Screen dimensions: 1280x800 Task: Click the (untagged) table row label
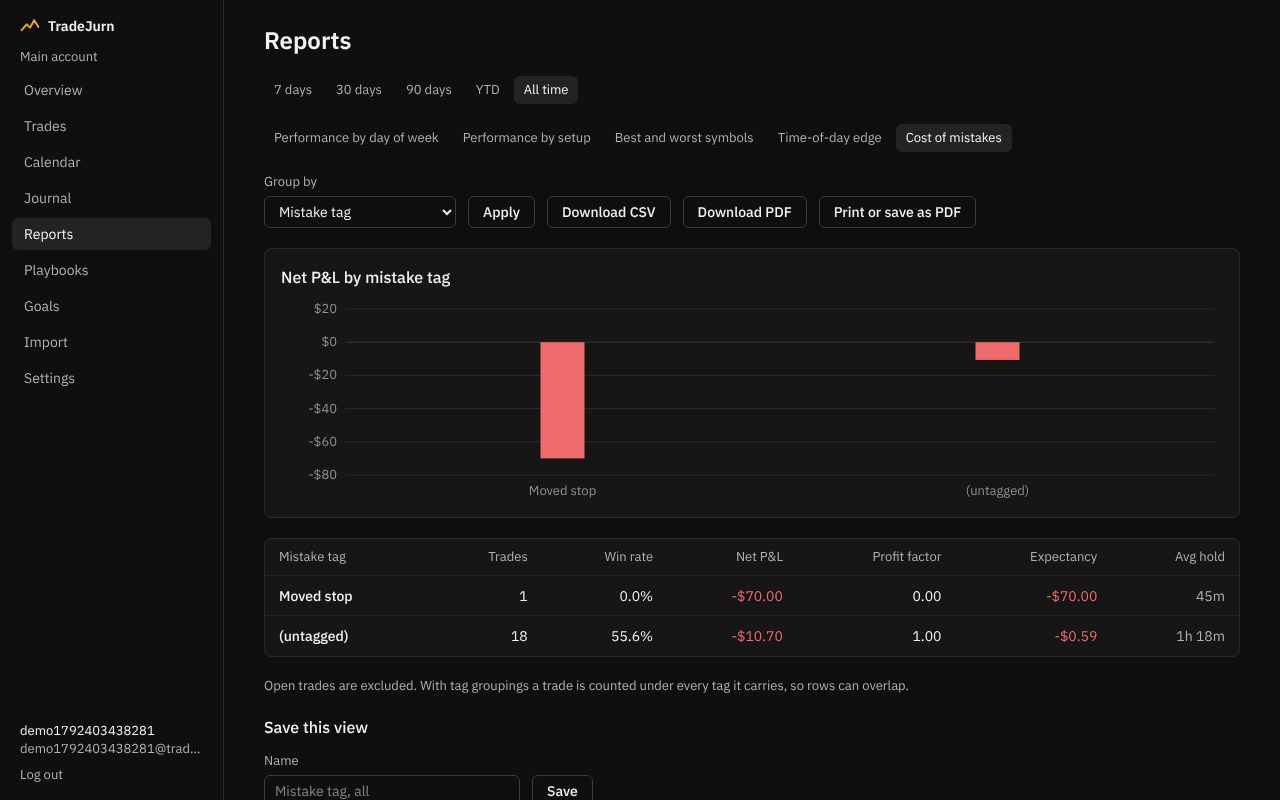(314, 636)
